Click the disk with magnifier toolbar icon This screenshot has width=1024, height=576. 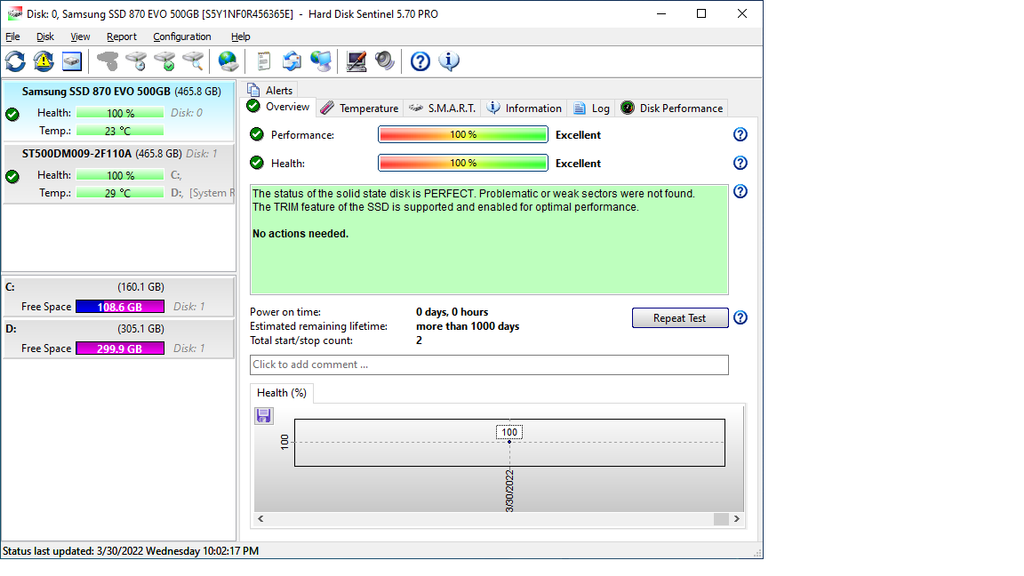tap(193, 61)
